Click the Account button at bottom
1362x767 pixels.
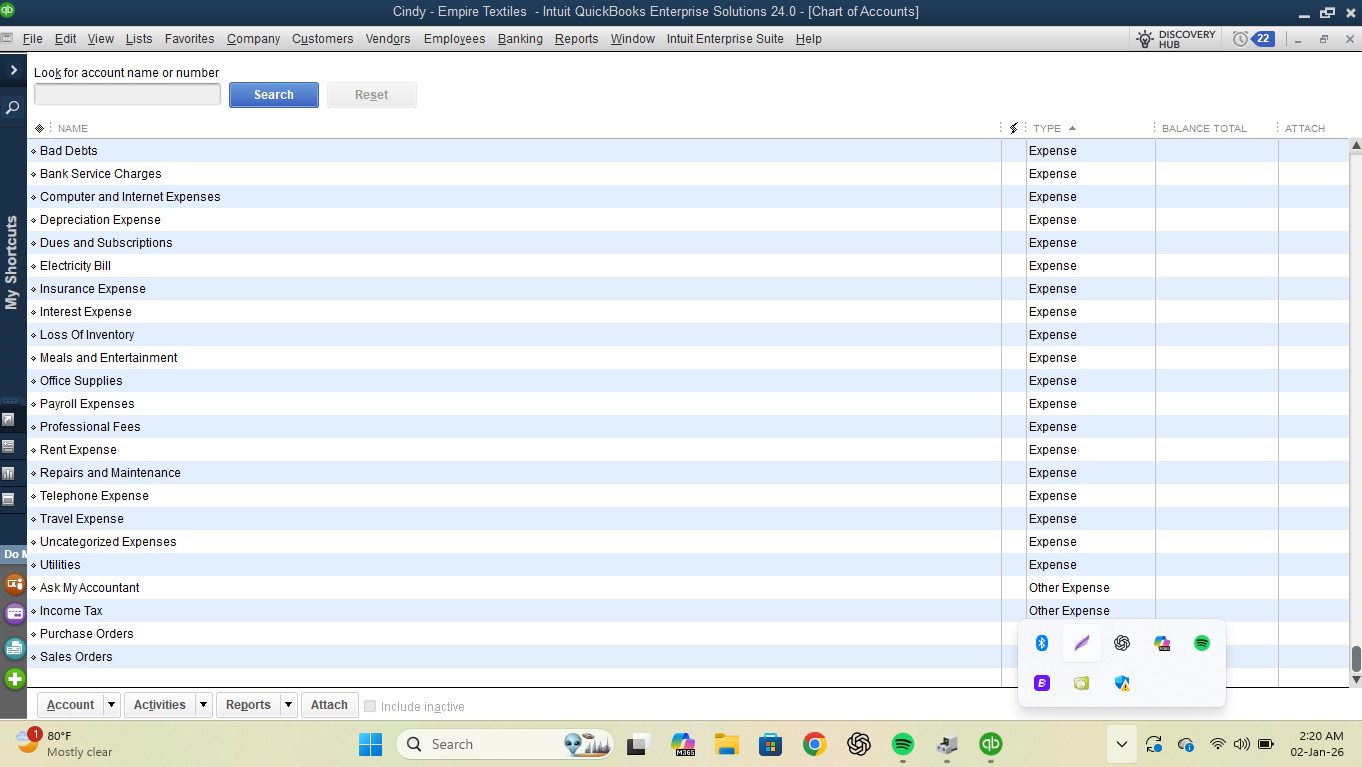point(70,705)
